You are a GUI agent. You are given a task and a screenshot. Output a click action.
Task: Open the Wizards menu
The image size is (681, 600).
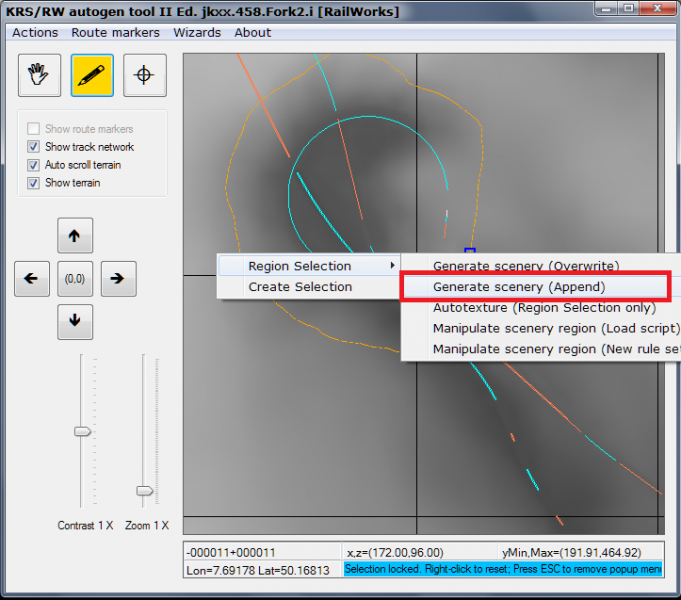197,33
